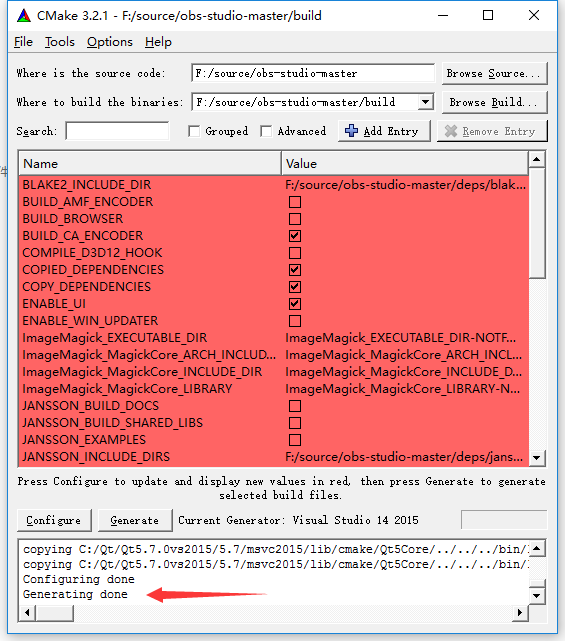Select ImageMagick_MagickCore_LIBRARY row
Viewport: 565px width, 641px height.
(274, 389)
